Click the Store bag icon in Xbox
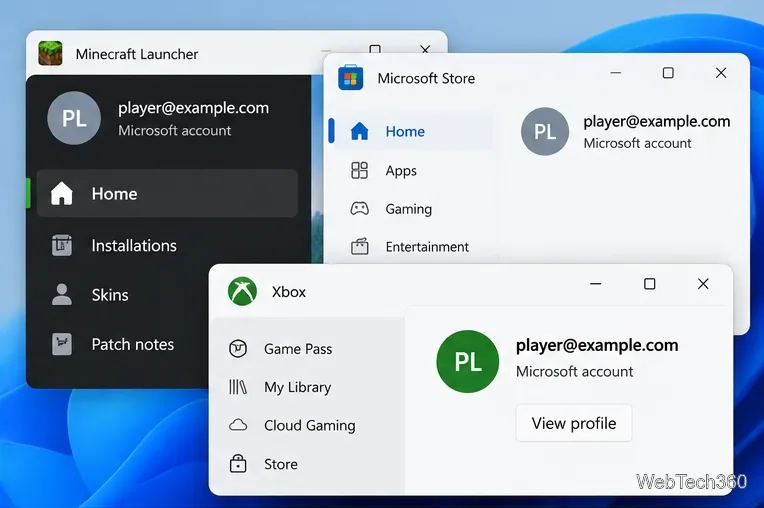764x508 pixels. [238, 464]
